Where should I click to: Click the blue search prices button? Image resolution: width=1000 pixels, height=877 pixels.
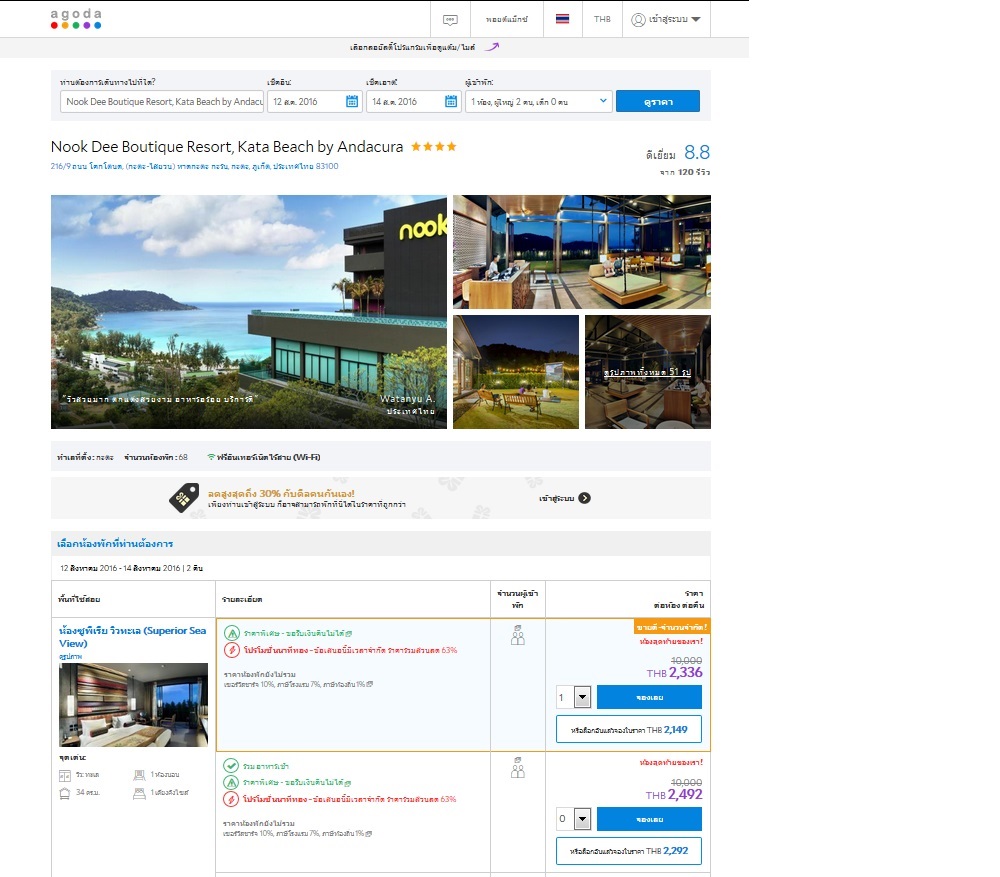[x=657, y=101]
